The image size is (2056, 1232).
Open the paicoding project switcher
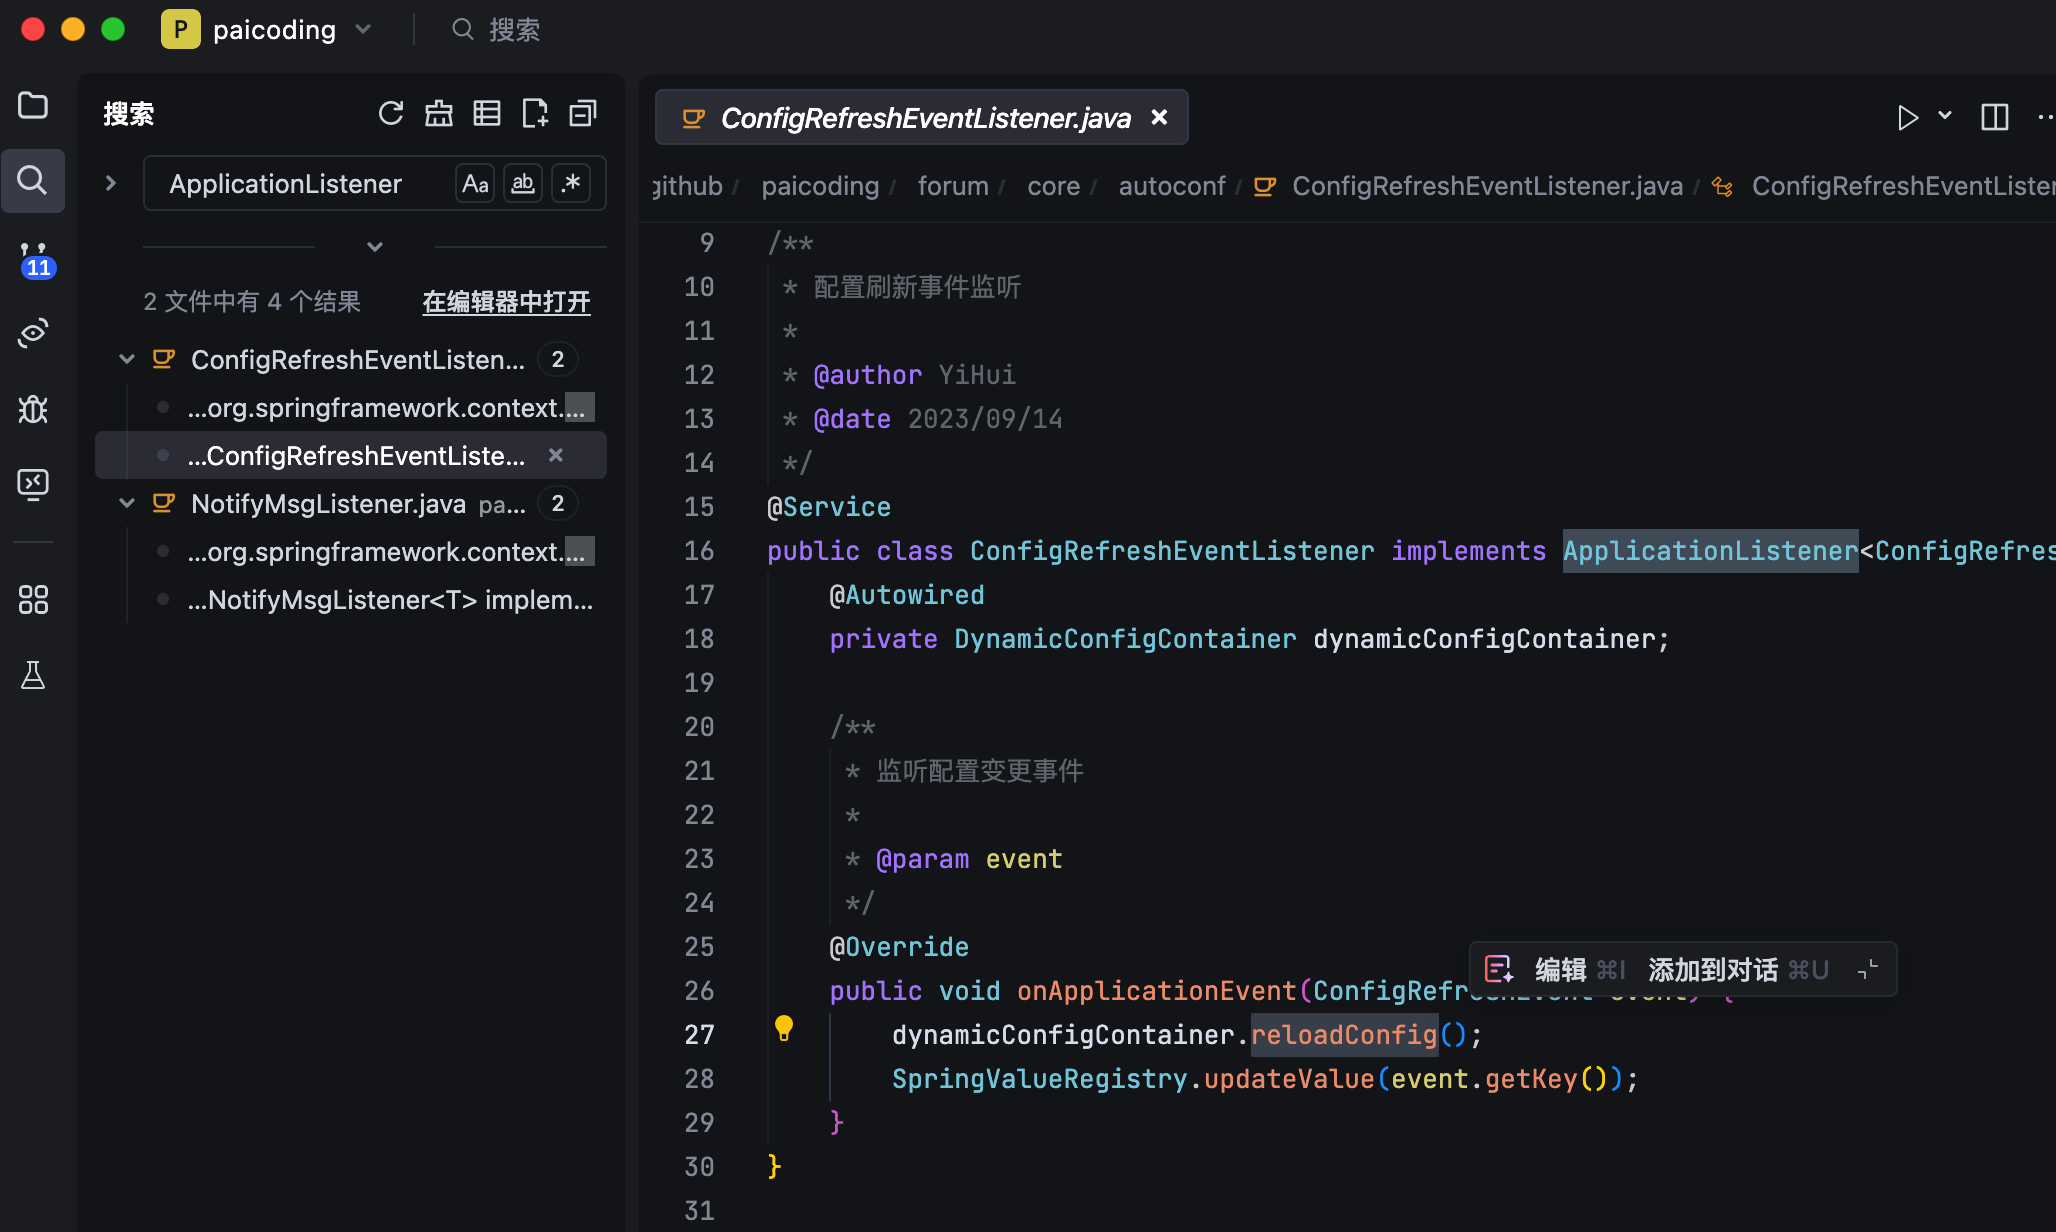[270, 29]
